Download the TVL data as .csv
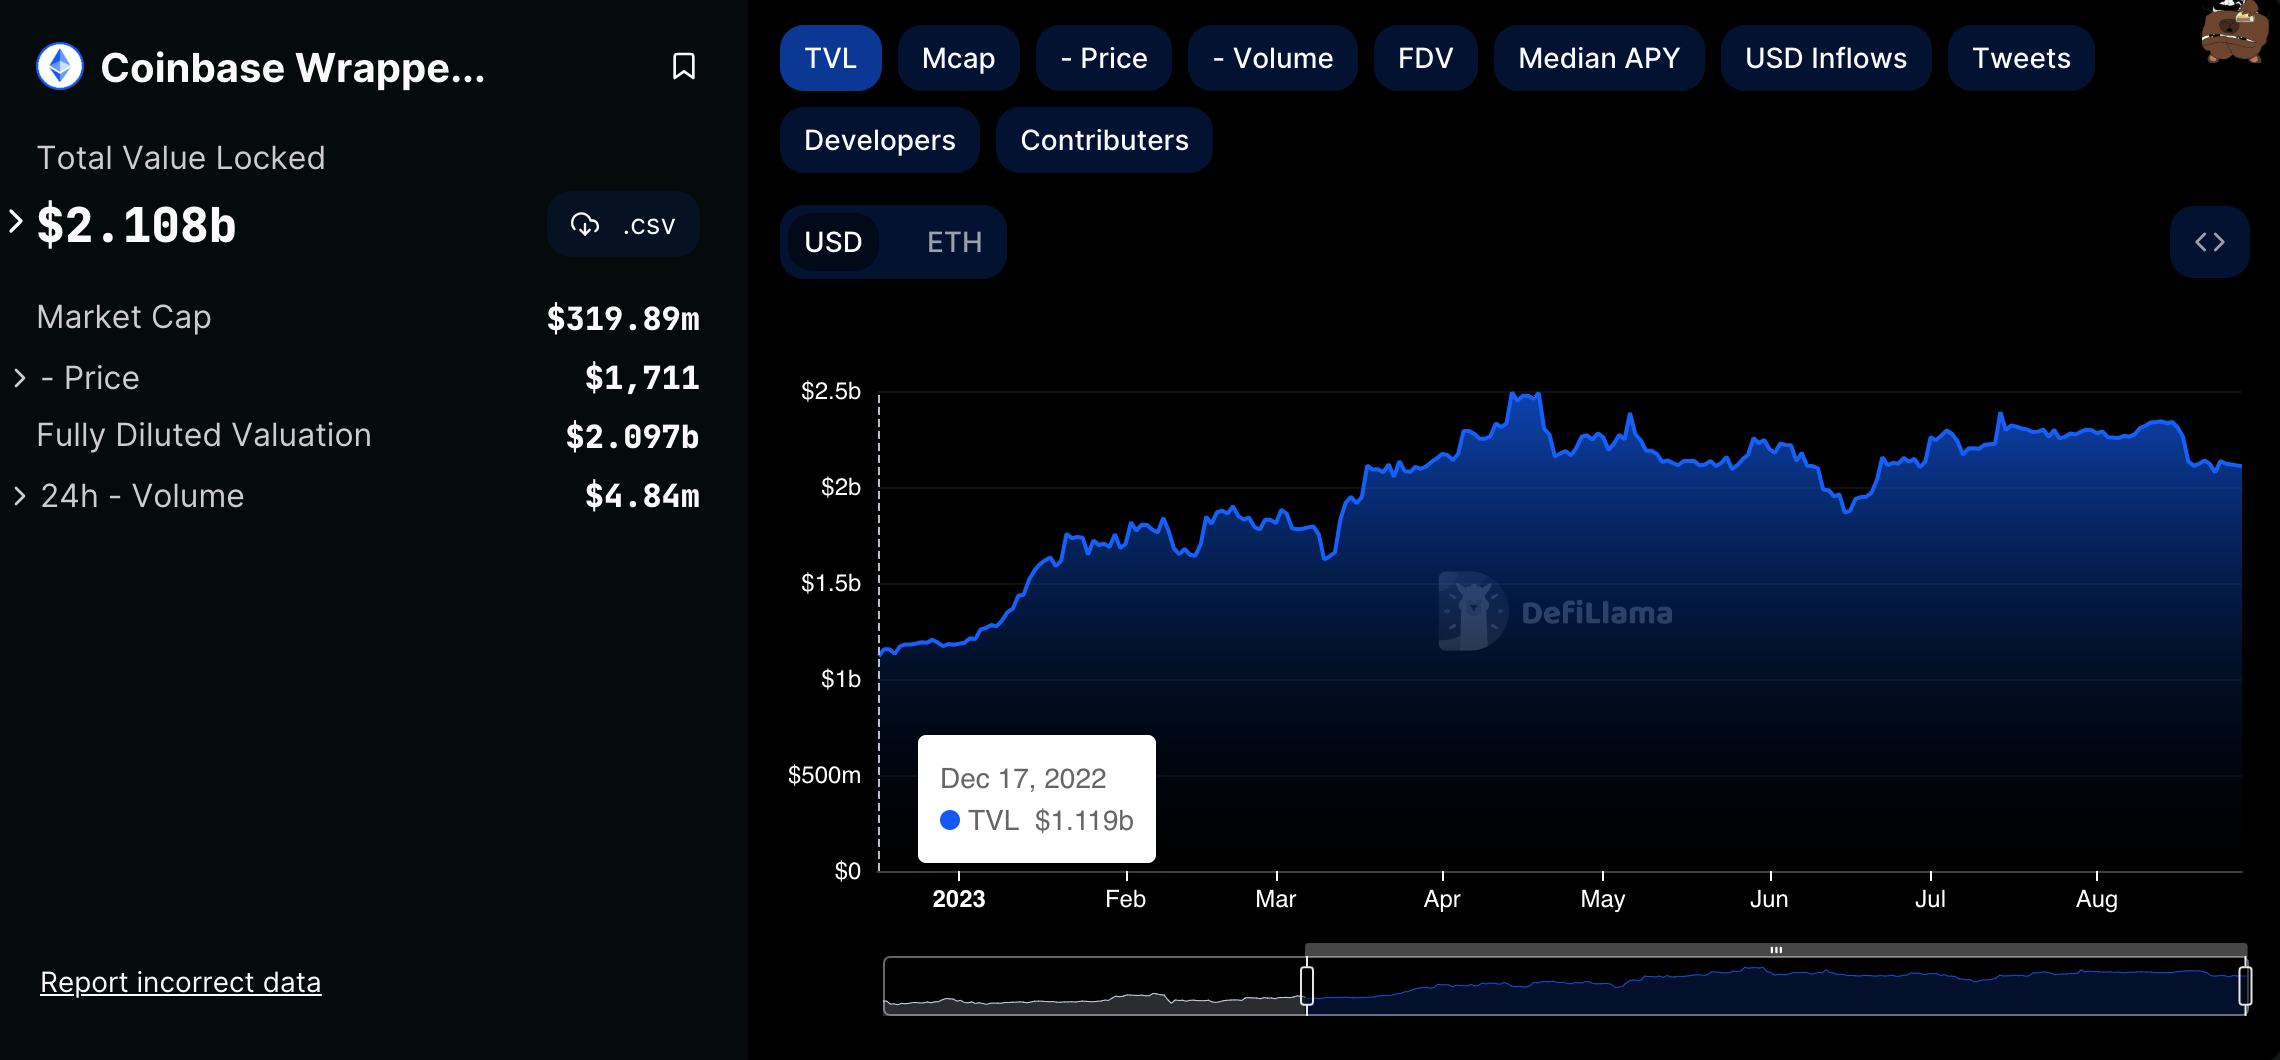Viewport: 2280px width, 1060px height. (x=623, y=224)
